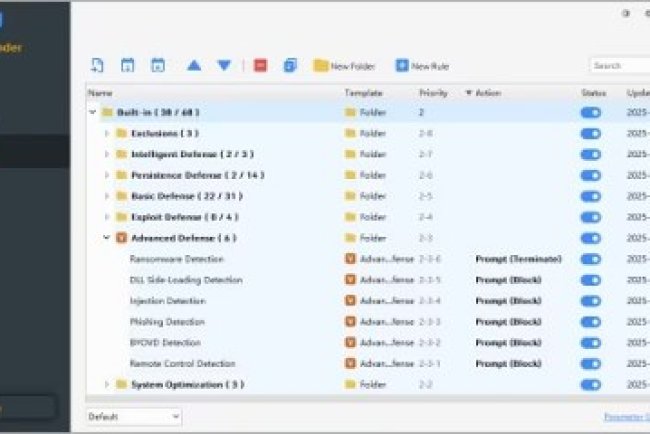The image size is (650, 434).
Task: Toggle Remote Control Detection status switch
Action: [591, 364]
